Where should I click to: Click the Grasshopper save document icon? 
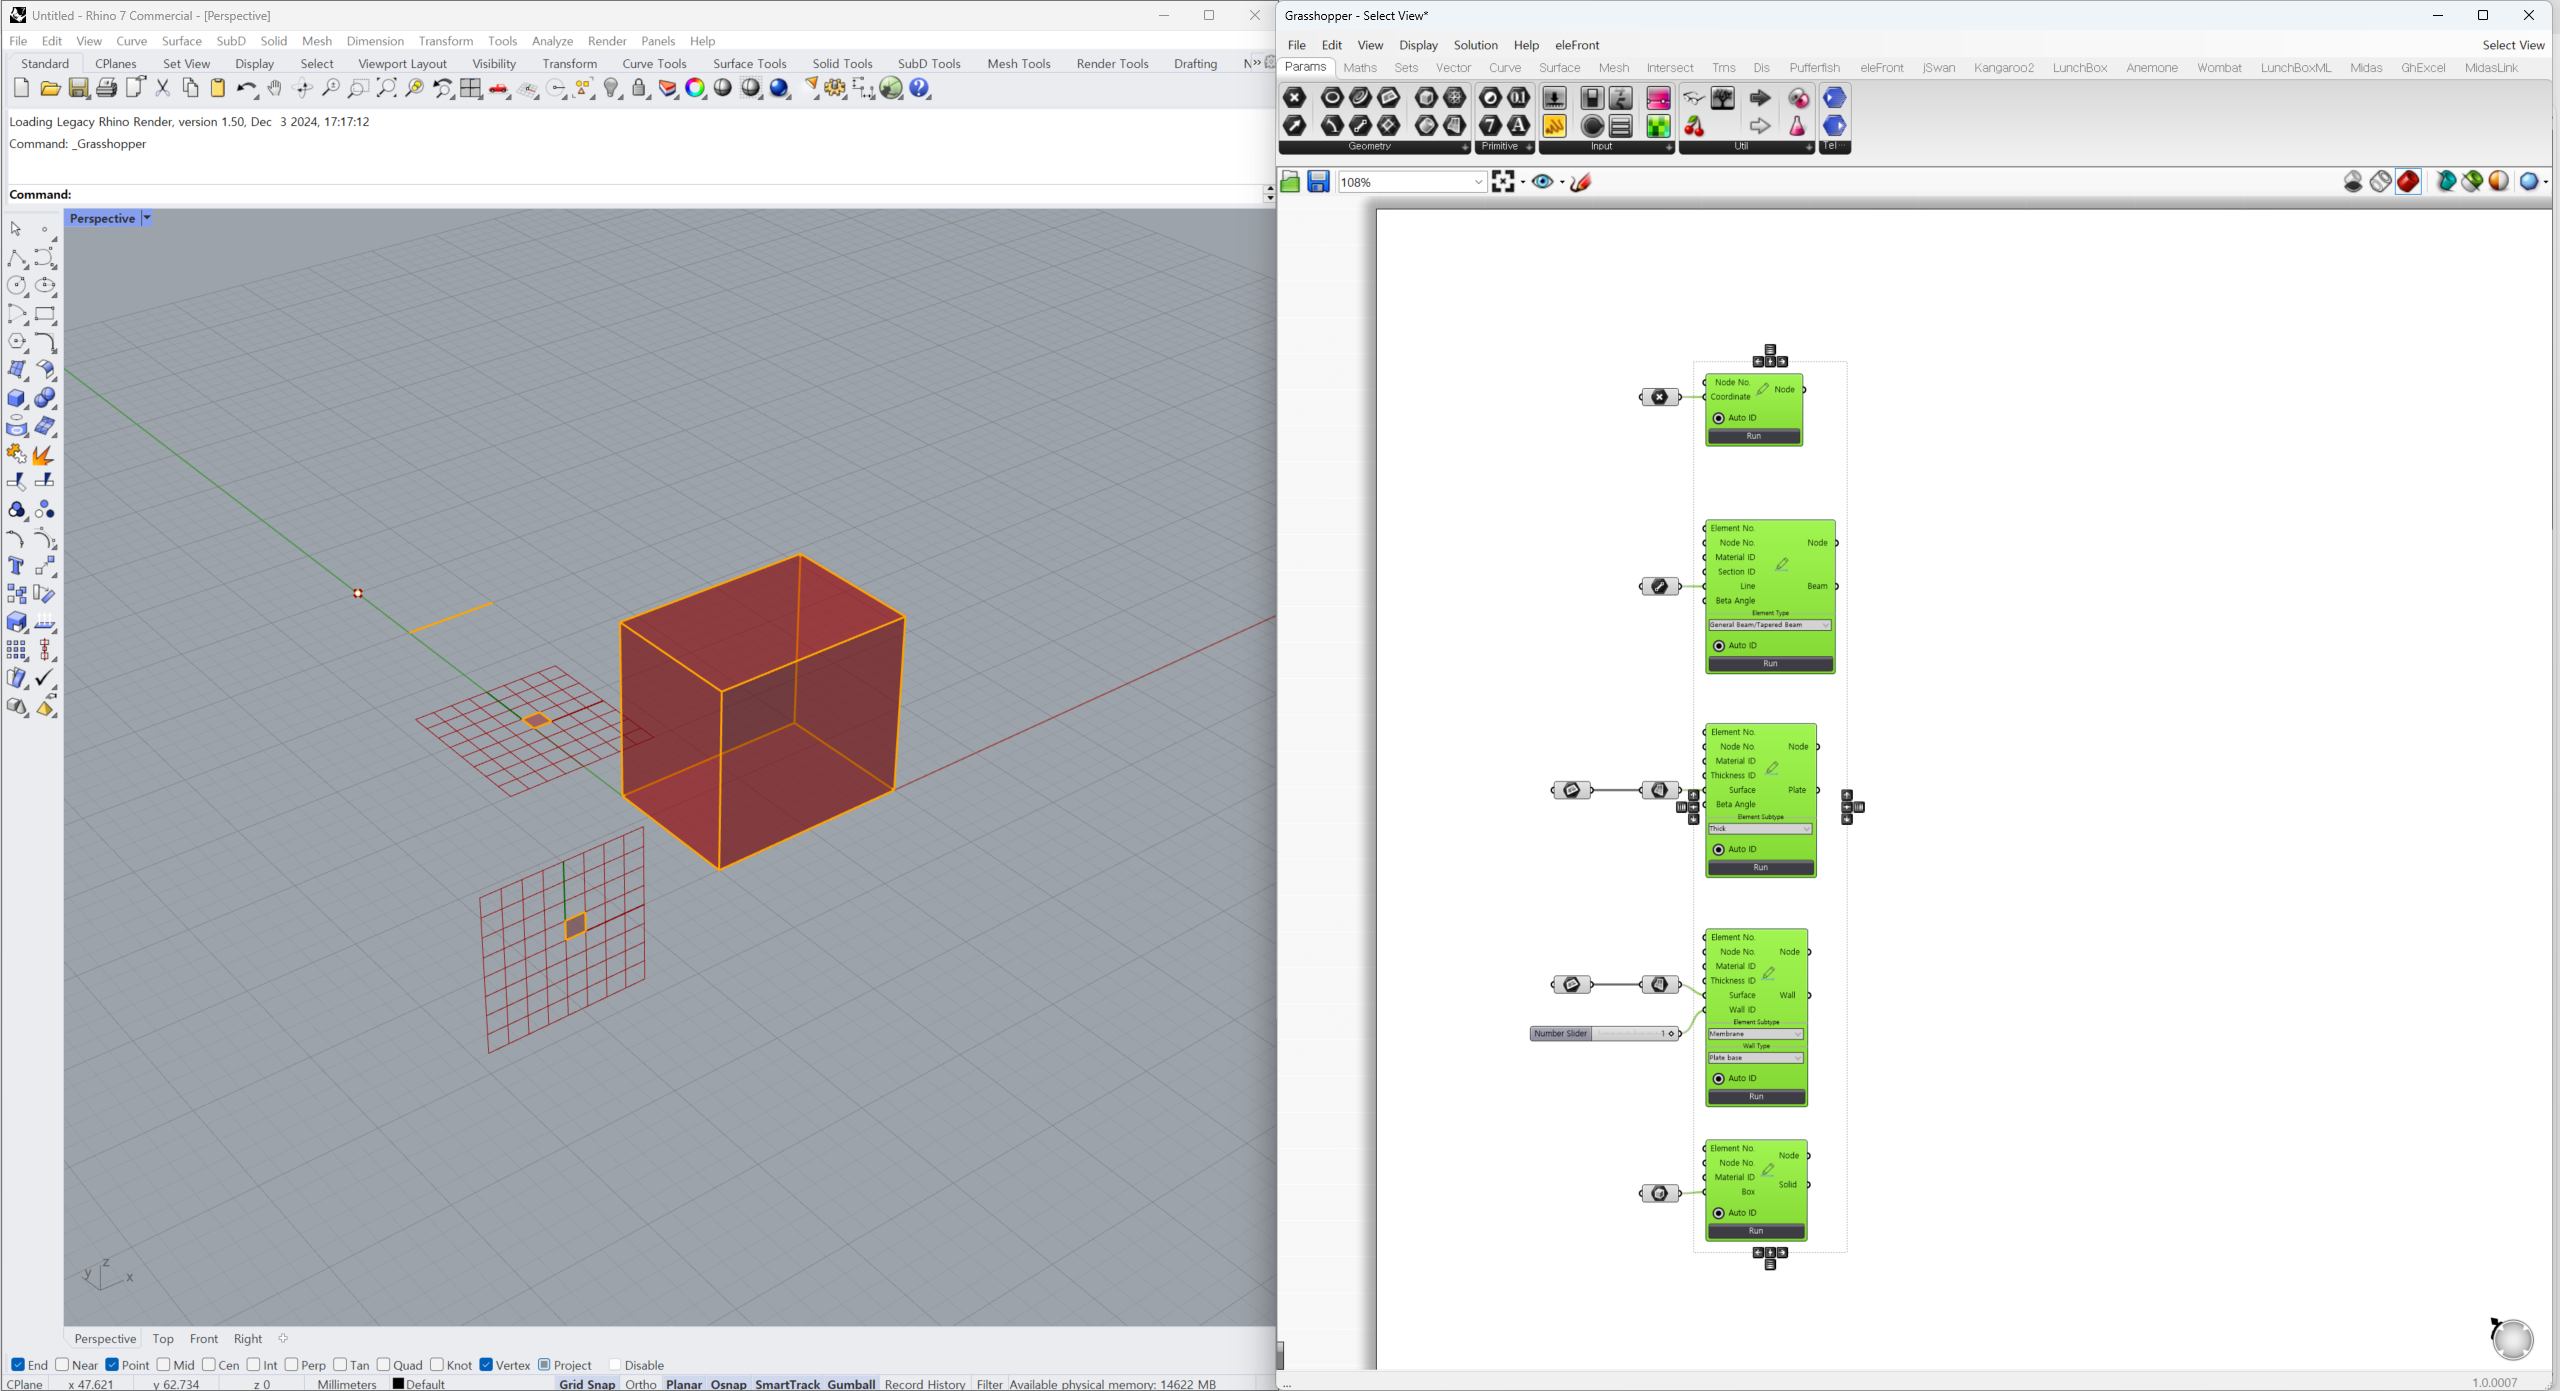click(1318, 181)
